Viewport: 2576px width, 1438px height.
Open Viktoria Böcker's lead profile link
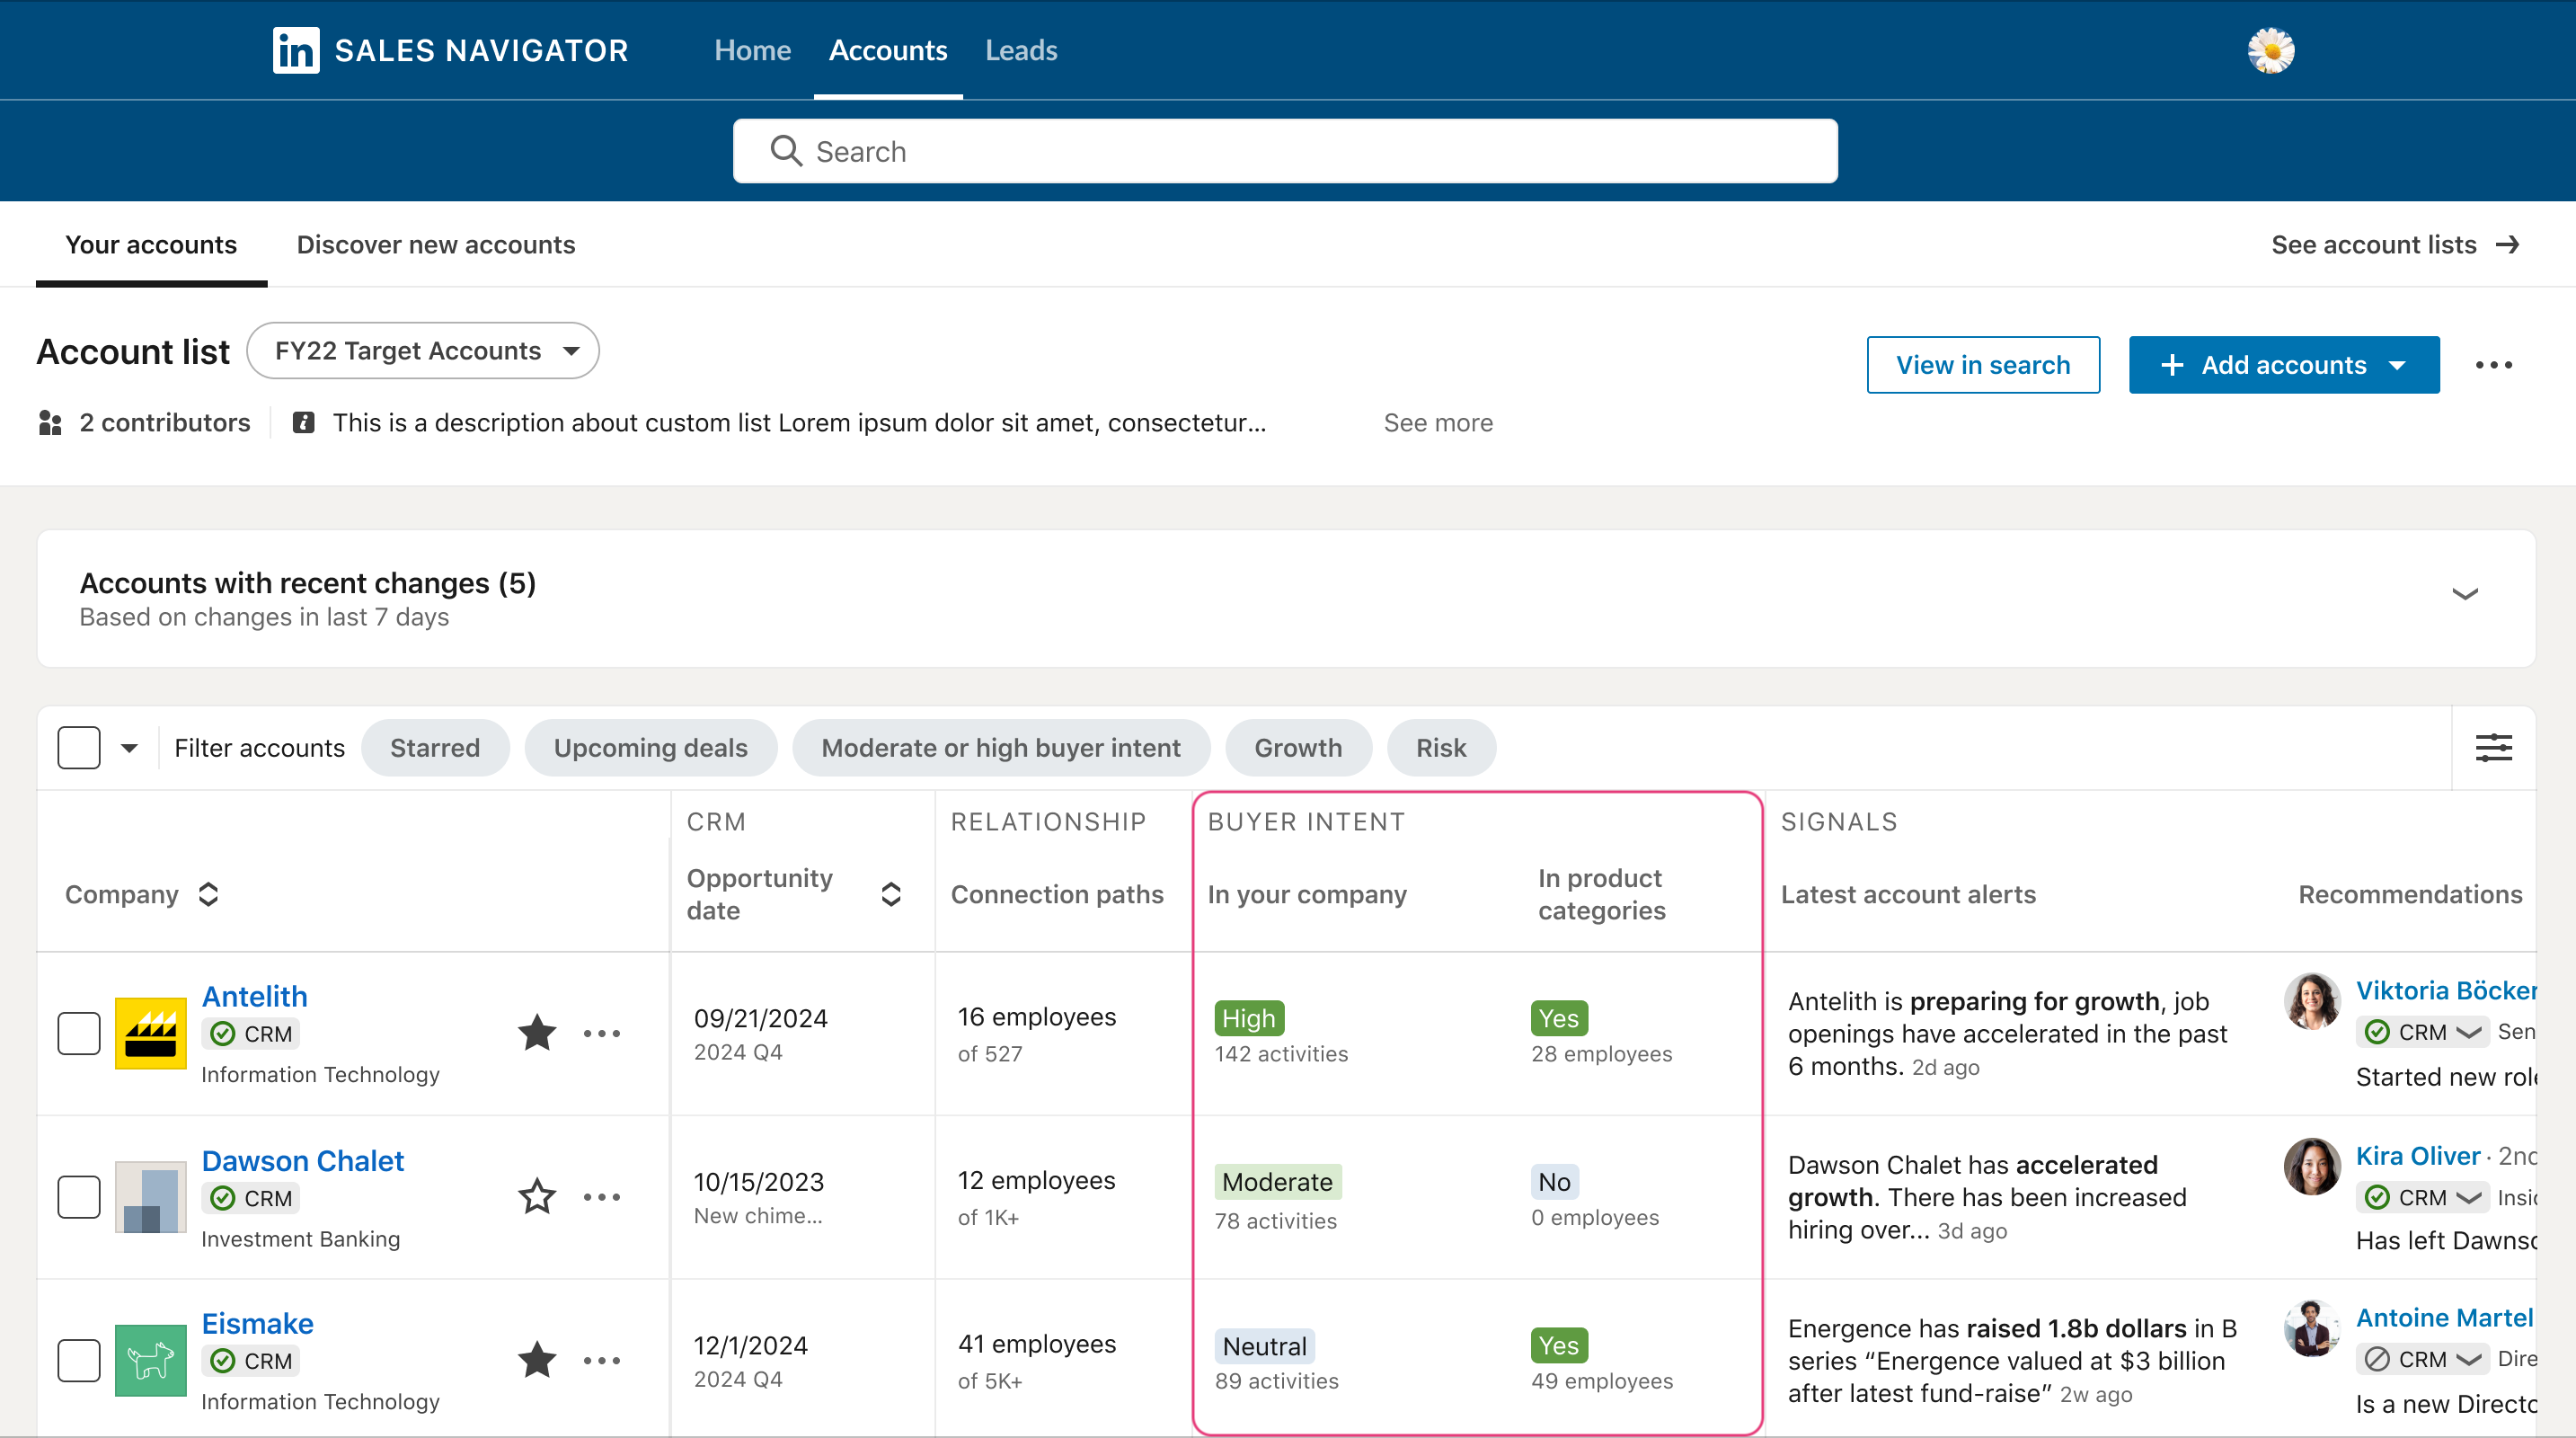coord(2446,990)
